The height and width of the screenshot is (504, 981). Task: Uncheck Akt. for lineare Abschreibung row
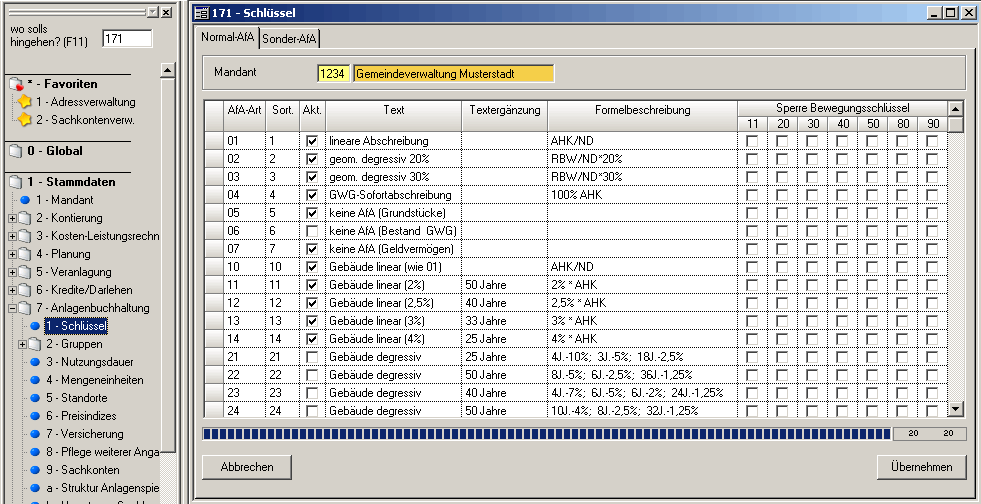[x=312, y=141]
